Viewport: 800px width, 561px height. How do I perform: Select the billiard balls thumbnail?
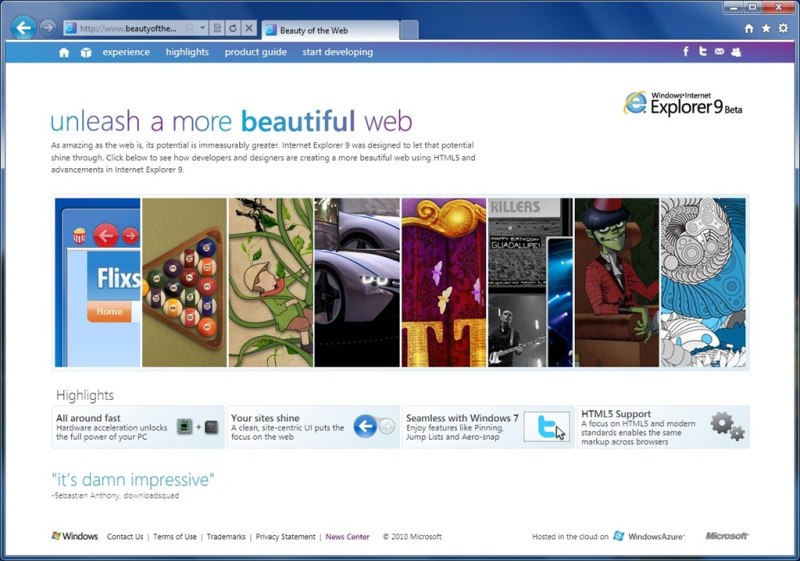point(184,283)
